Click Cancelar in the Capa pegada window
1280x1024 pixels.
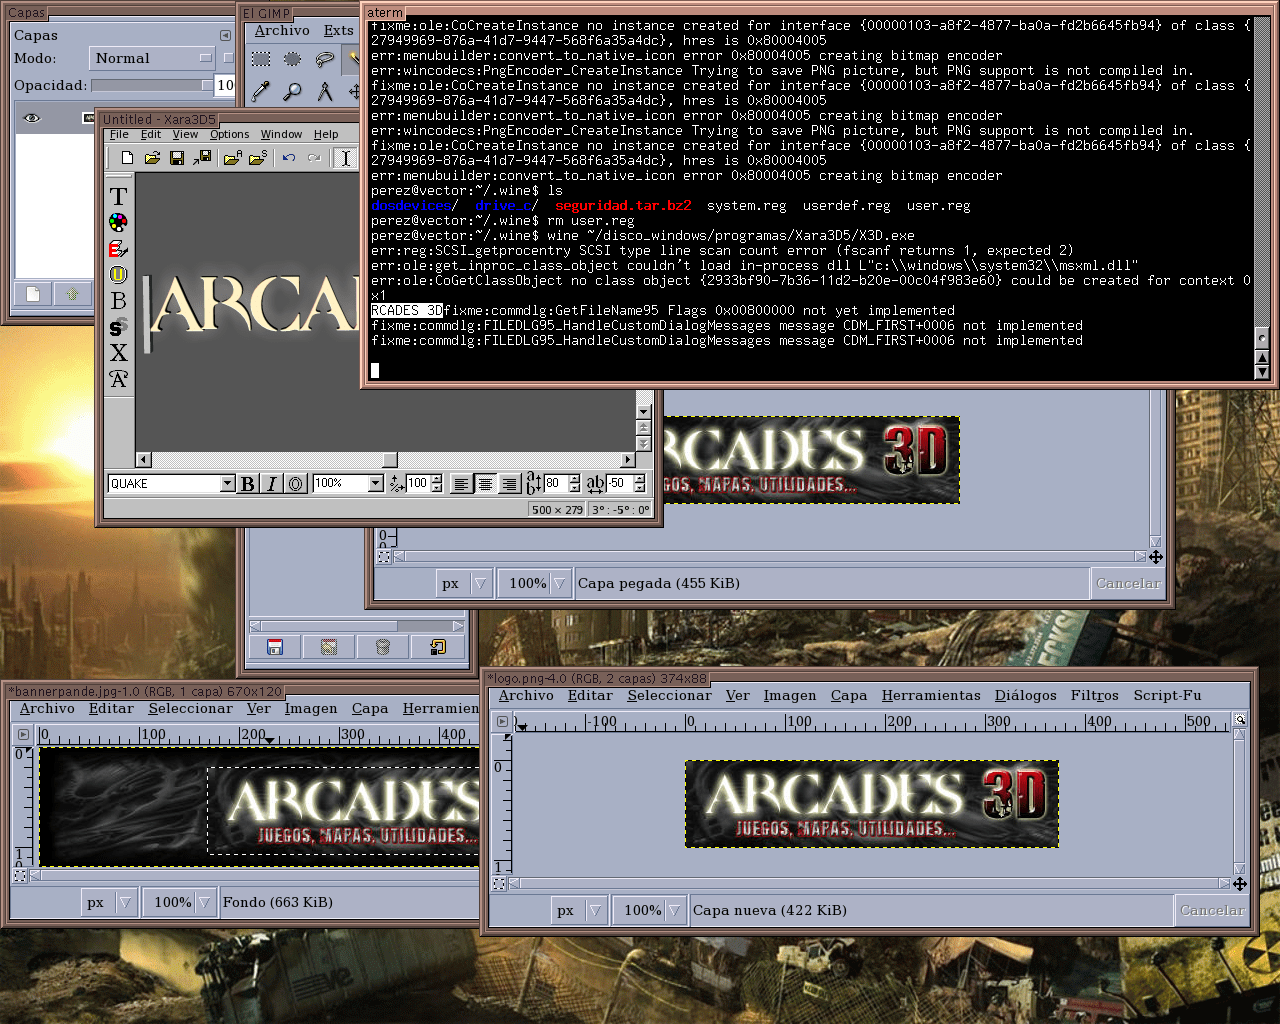[1128, 583]
